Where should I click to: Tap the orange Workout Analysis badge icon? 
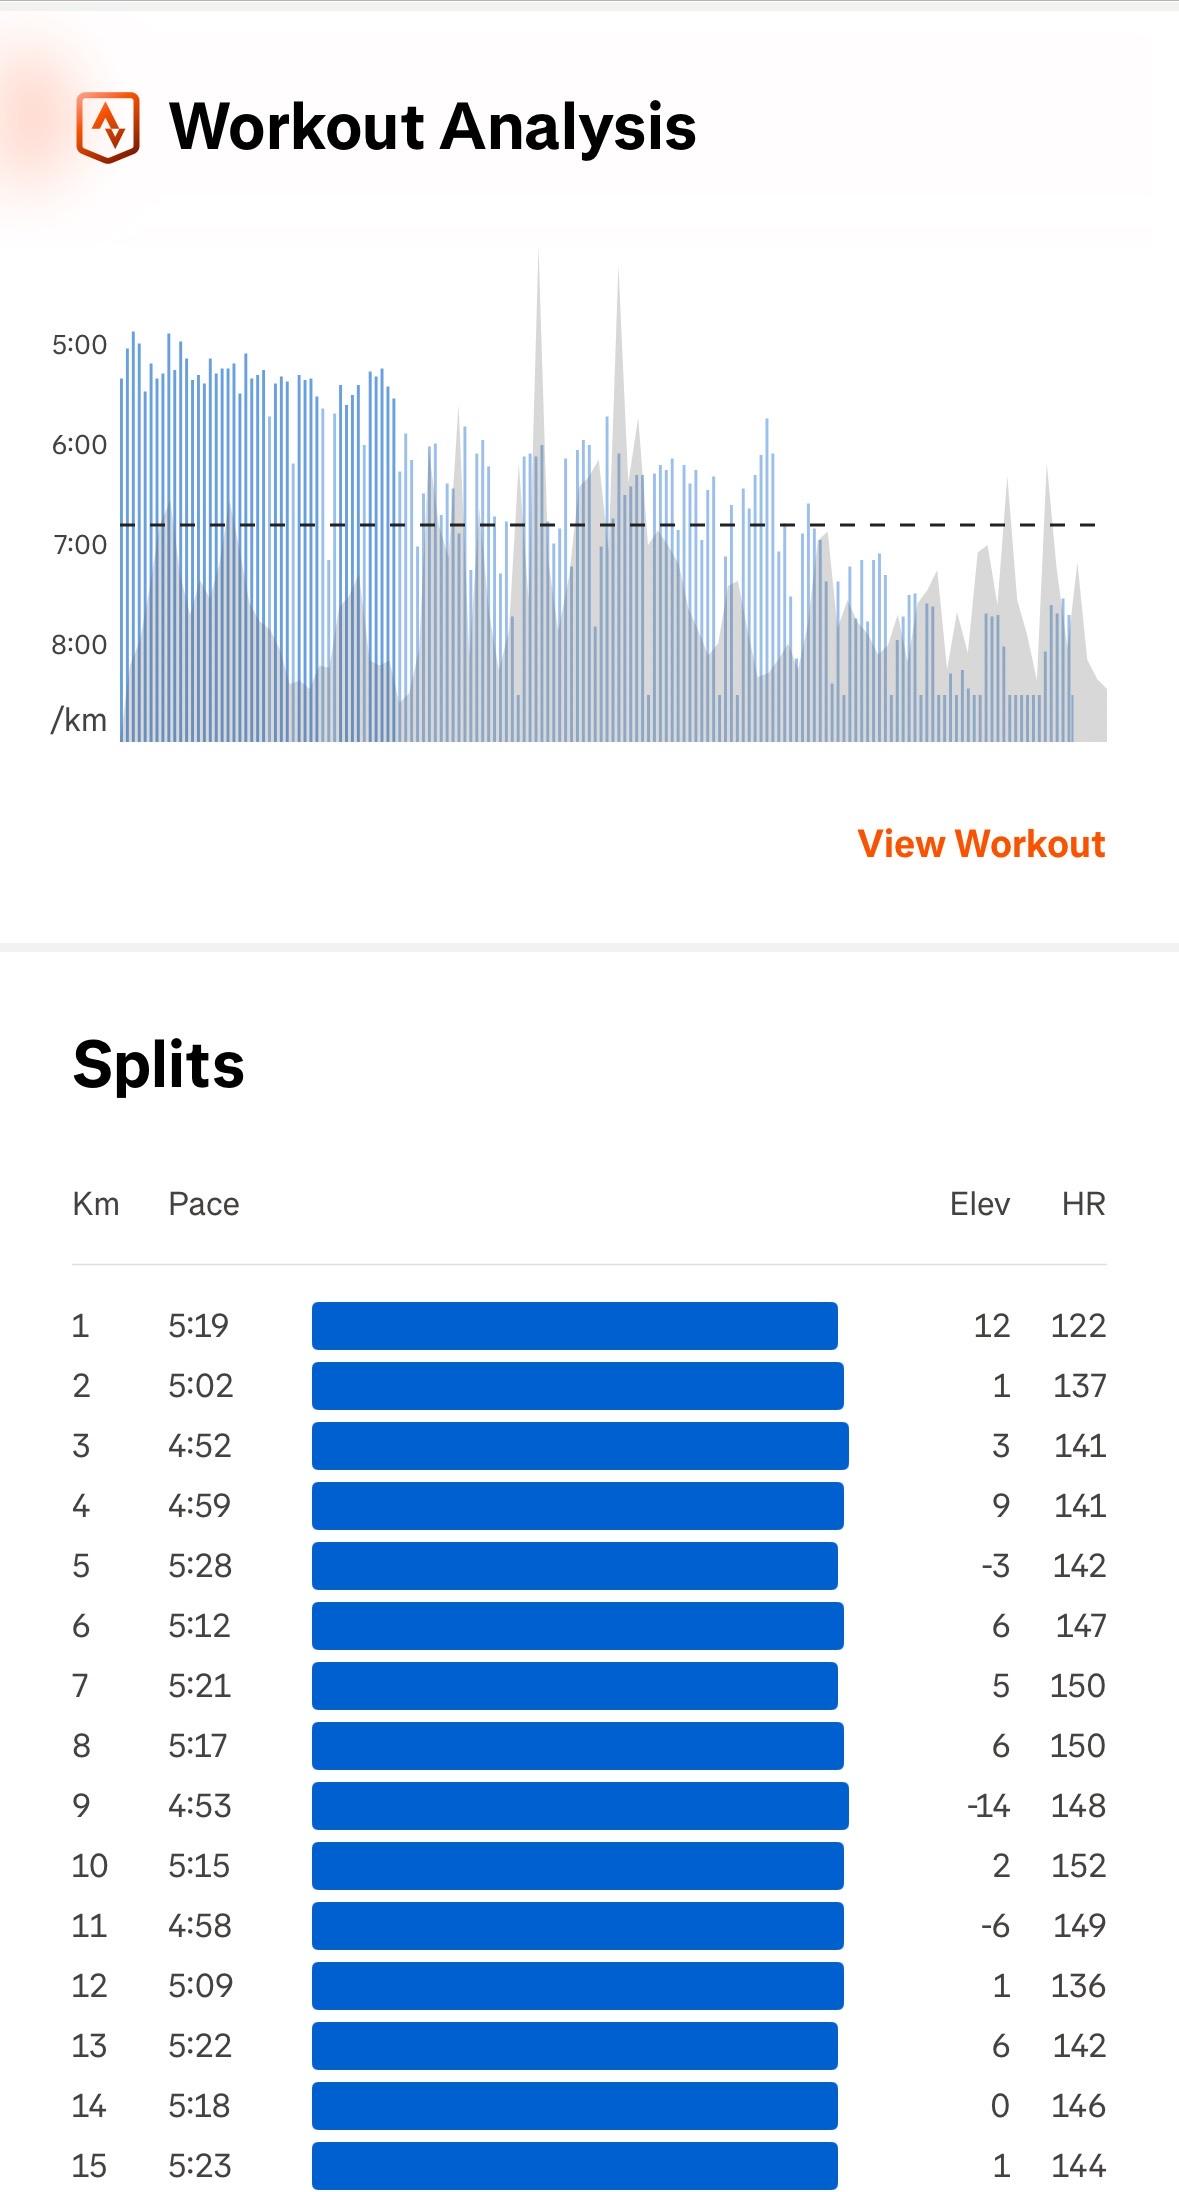tap(108, 128)
